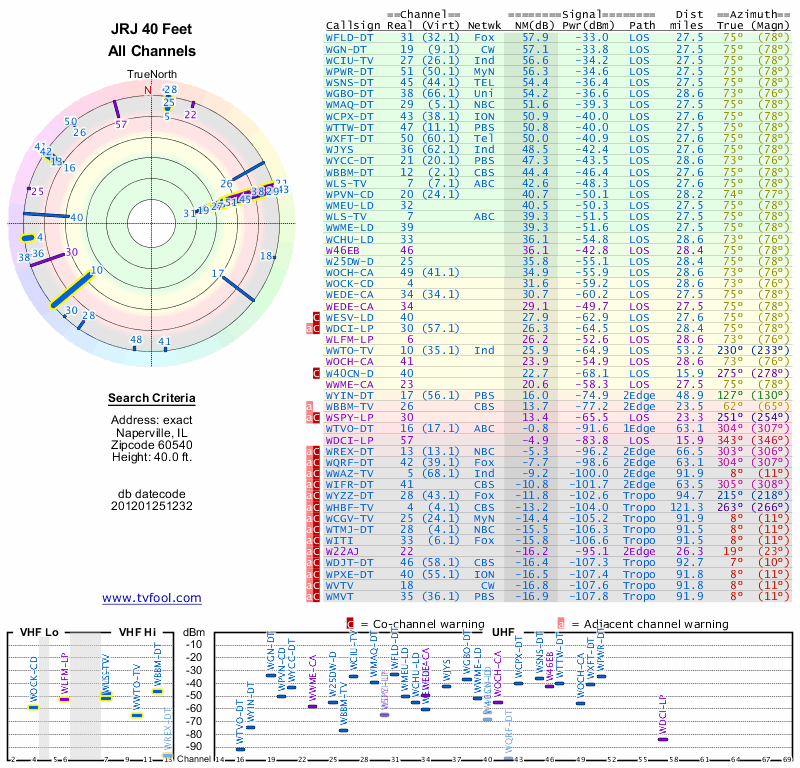Click the W22AJ callsign in the station table
Viewport: 800px width, 768px height.
343,550
